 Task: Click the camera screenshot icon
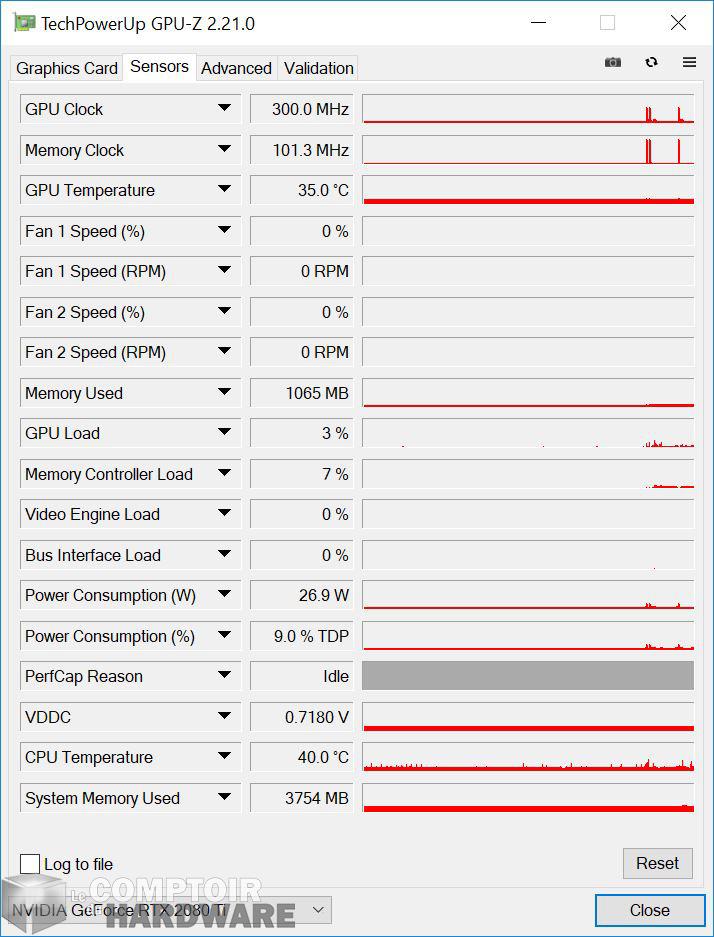pyautogui.click(x=613, y=62)
